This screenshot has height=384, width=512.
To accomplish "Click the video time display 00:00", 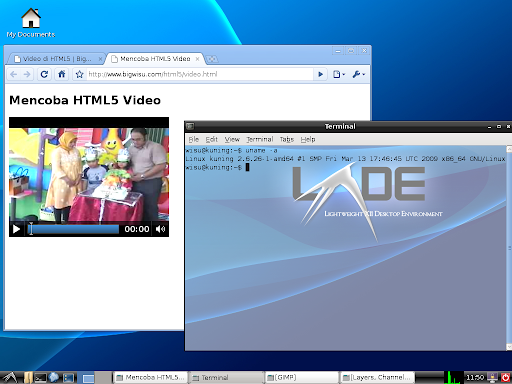I will (137, 229).
